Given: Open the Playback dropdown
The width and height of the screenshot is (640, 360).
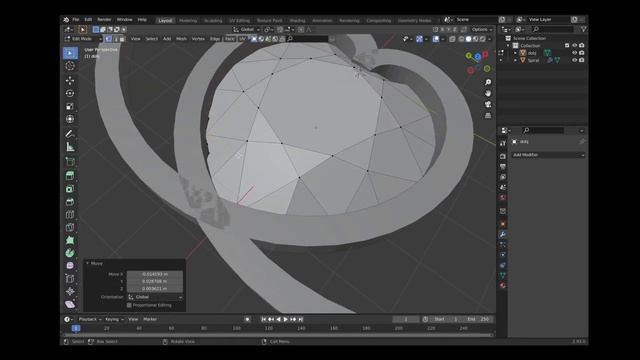Looking at the screenshot, I should pos(90,319).
